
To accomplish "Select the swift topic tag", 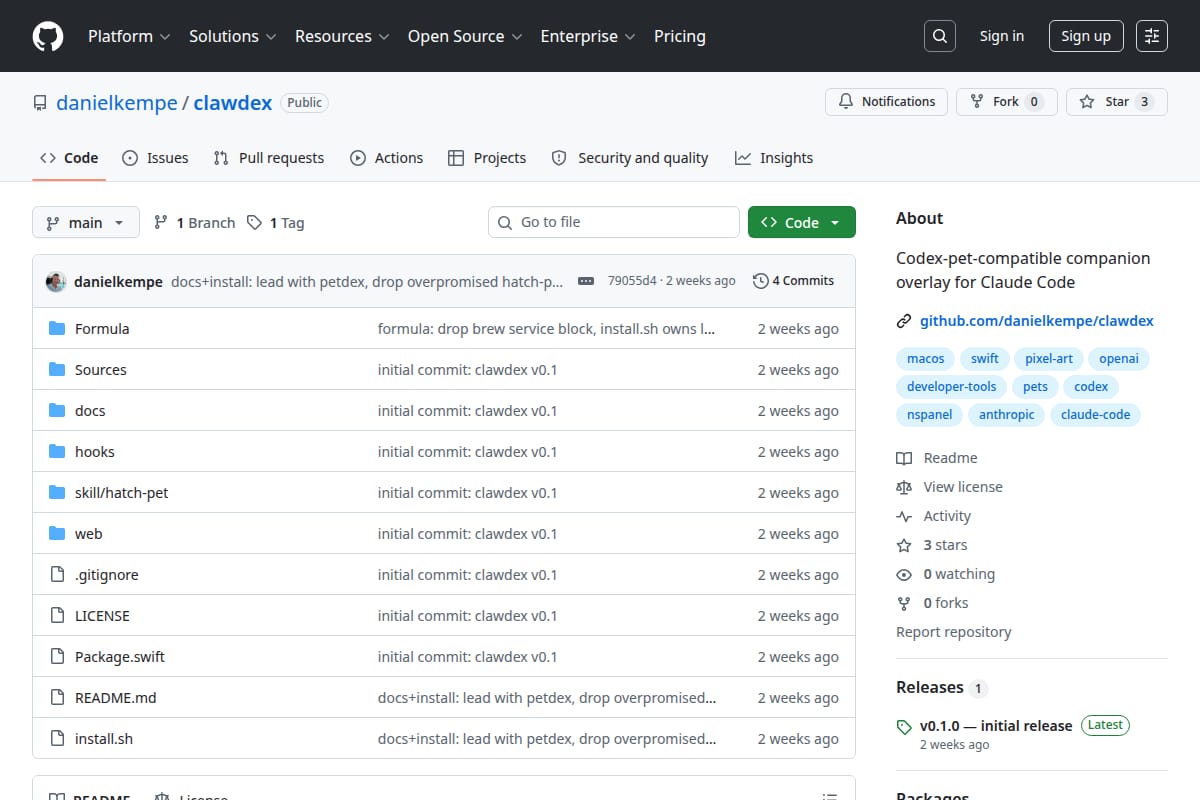I will [985, 358].
